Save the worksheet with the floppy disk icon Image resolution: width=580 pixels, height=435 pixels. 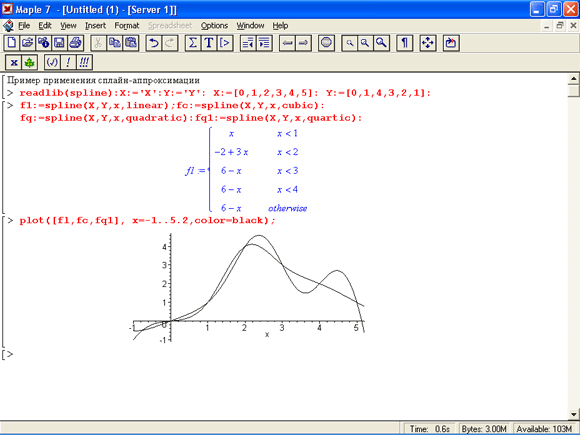[60, 43]
